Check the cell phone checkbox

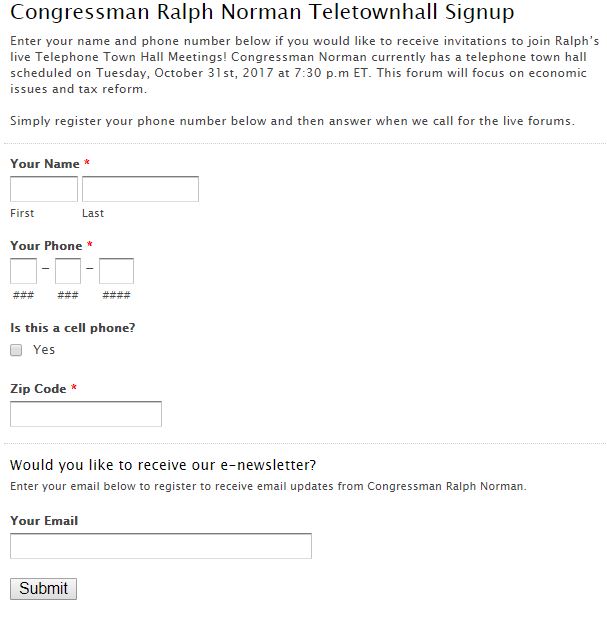pos(16,350)
